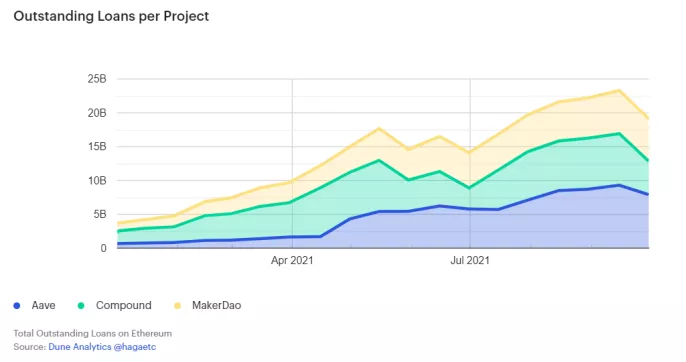Click the blue Aave legend dot
Viewport: 686px width, 362px height.
(17, 306)
